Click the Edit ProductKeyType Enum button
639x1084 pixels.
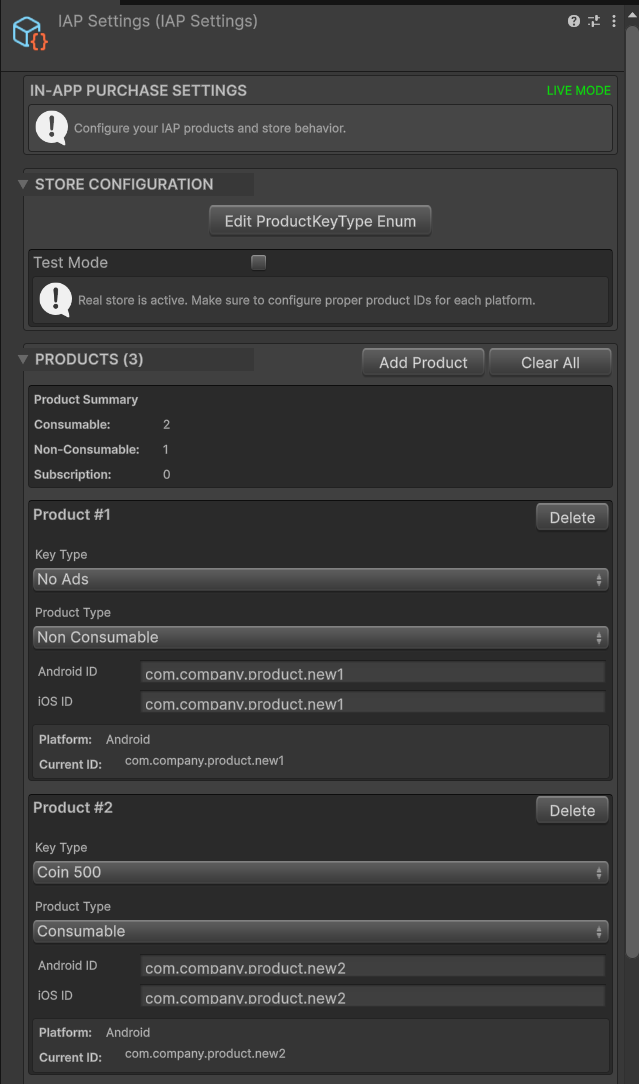coord(320,220)
